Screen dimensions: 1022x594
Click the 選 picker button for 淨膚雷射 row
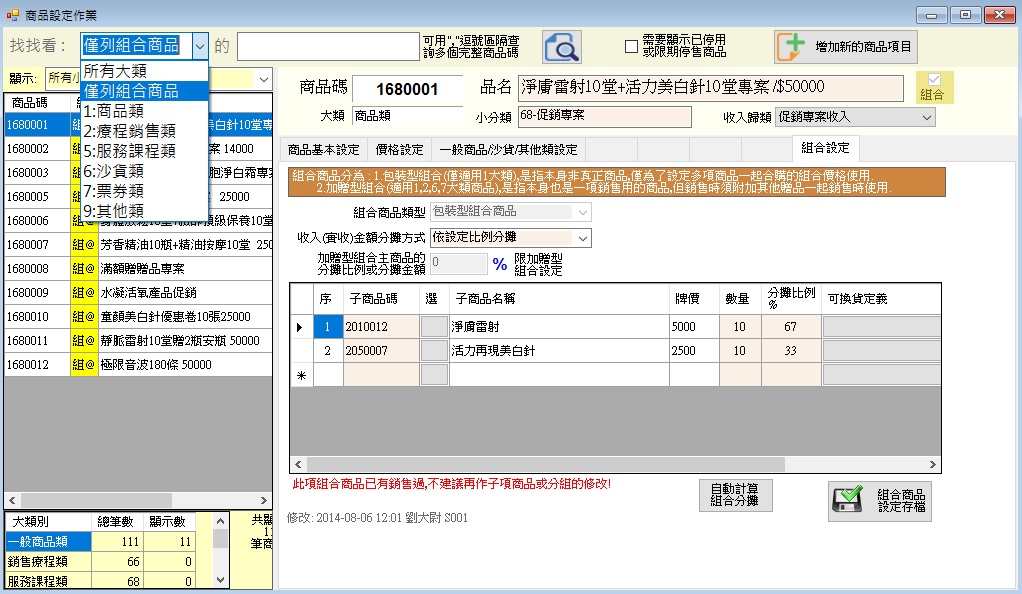[434, 327]
